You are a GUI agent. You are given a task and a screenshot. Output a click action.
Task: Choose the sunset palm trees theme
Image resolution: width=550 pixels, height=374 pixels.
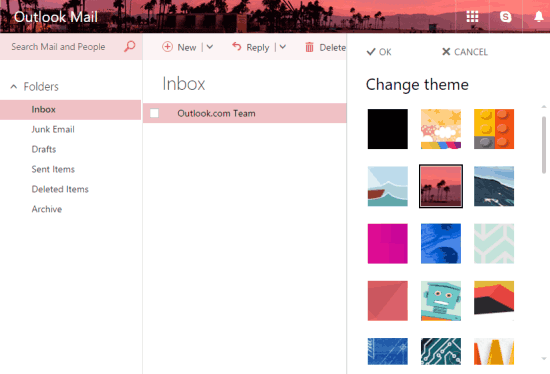(x=441, y=186)
